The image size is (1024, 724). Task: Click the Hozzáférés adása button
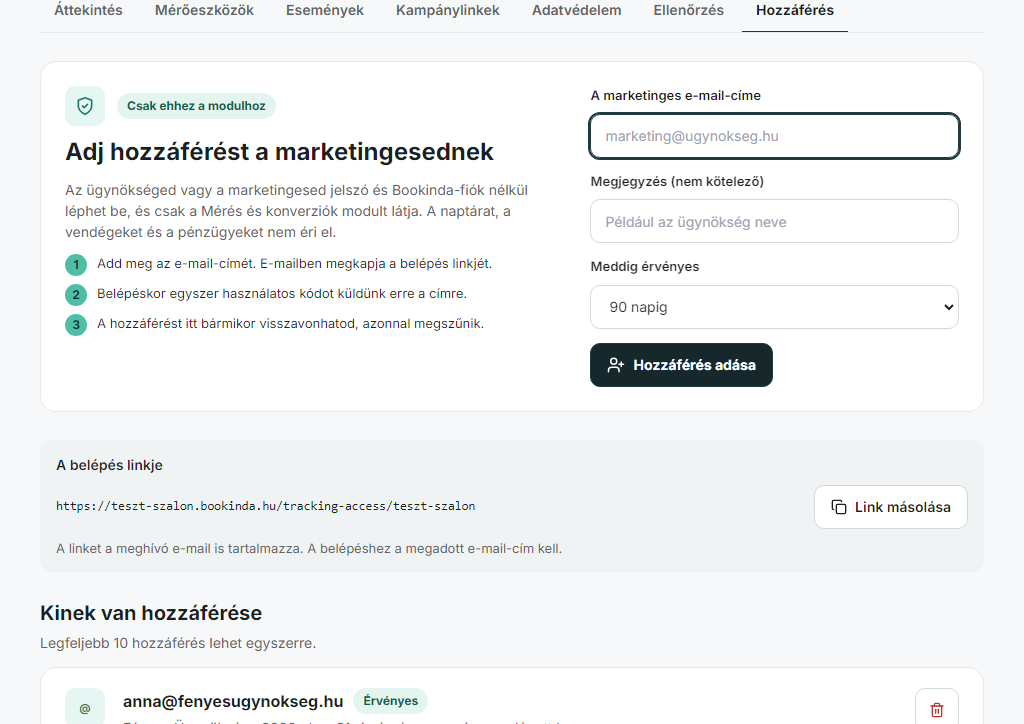681,365
